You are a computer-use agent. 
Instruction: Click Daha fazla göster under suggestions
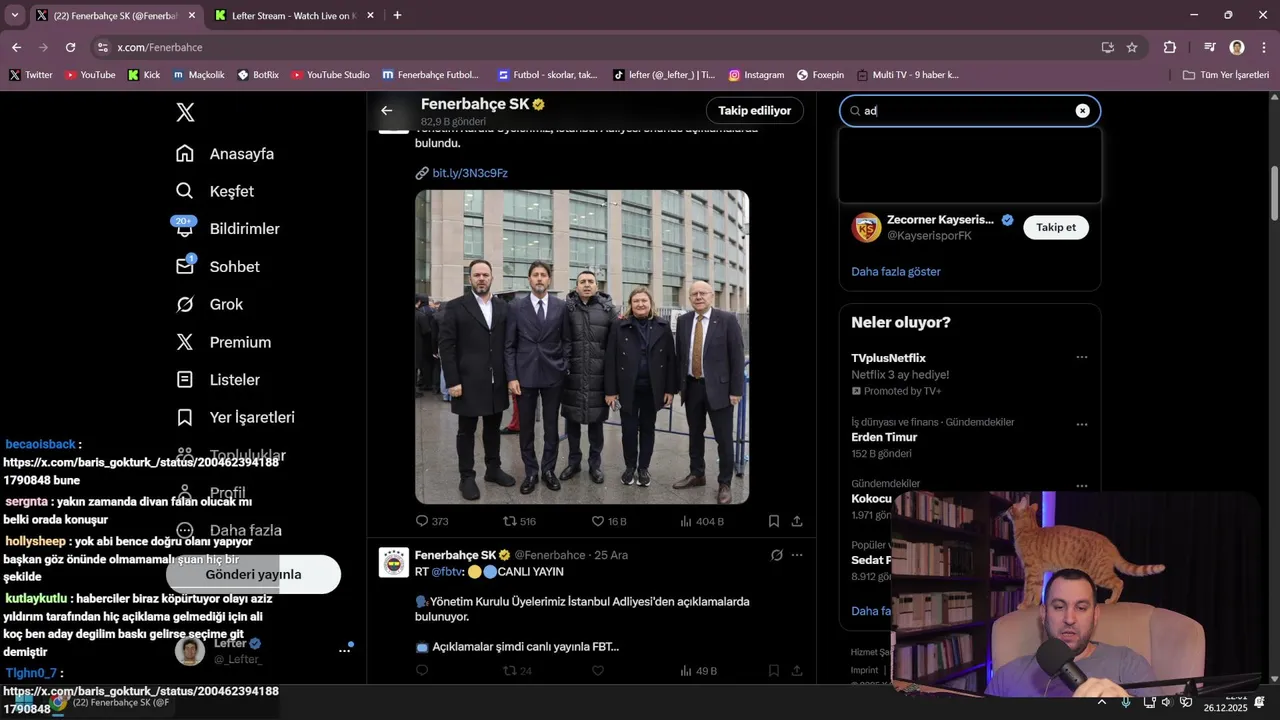[x=896, y=271]
